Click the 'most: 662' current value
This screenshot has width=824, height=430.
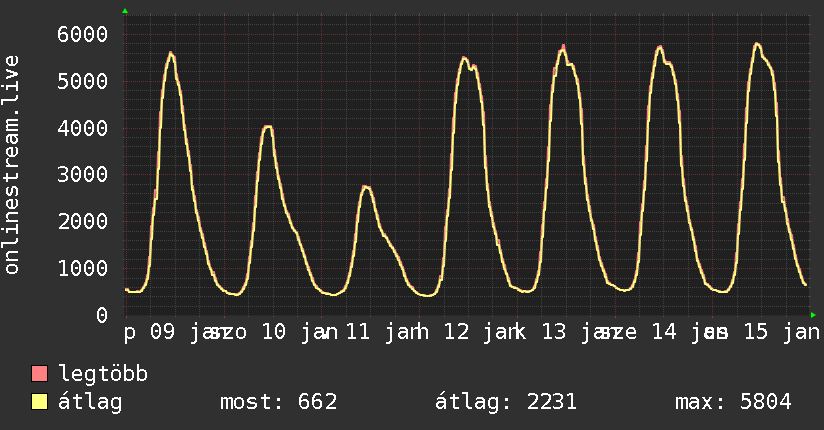pyautogui.click(x=279, y=402)
